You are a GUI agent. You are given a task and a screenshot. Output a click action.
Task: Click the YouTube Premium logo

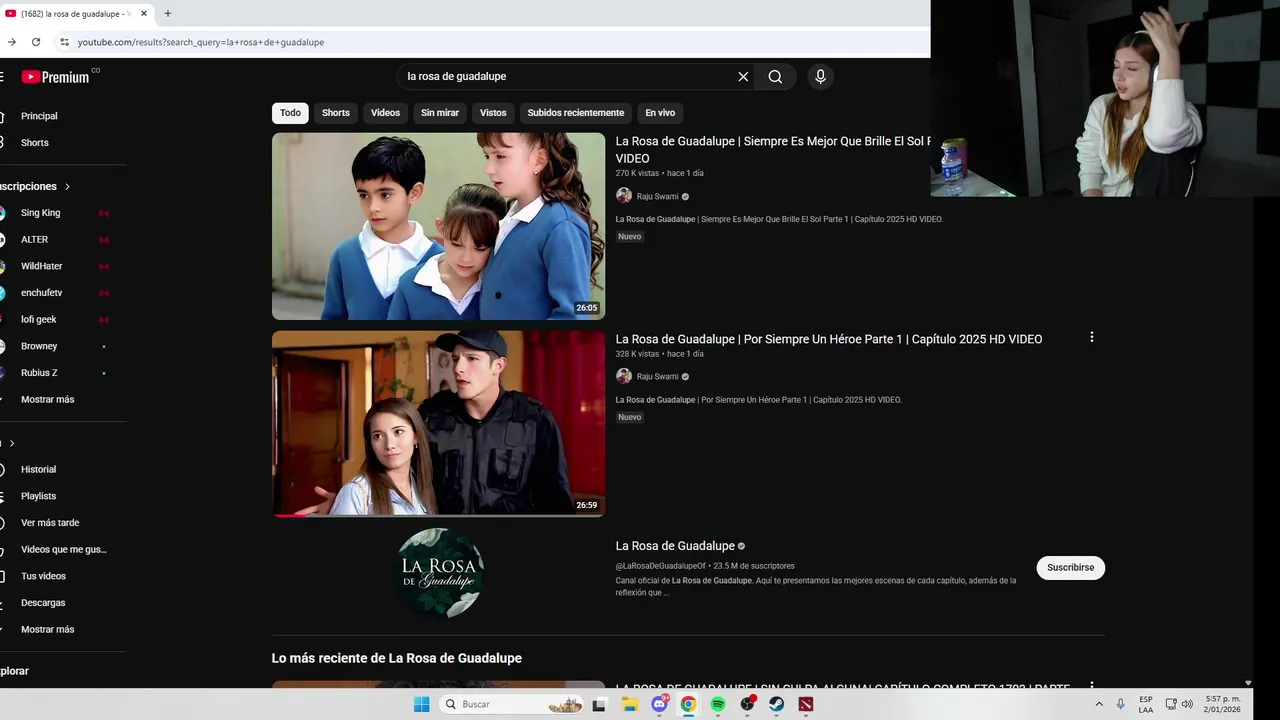tap(55, 77)
